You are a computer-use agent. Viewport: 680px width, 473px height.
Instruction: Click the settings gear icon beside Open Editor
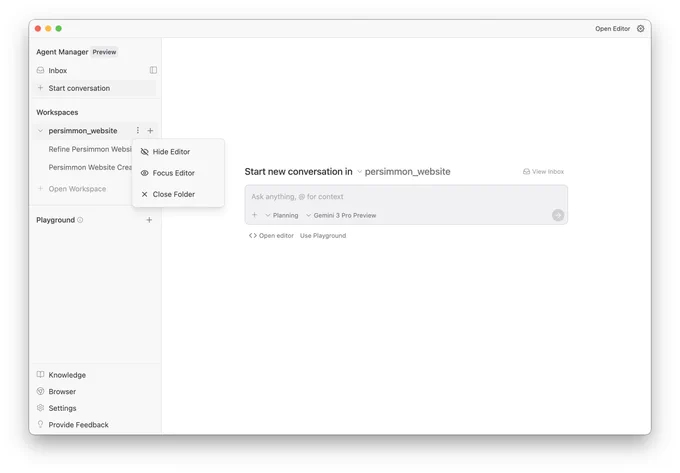coord(641,29)
